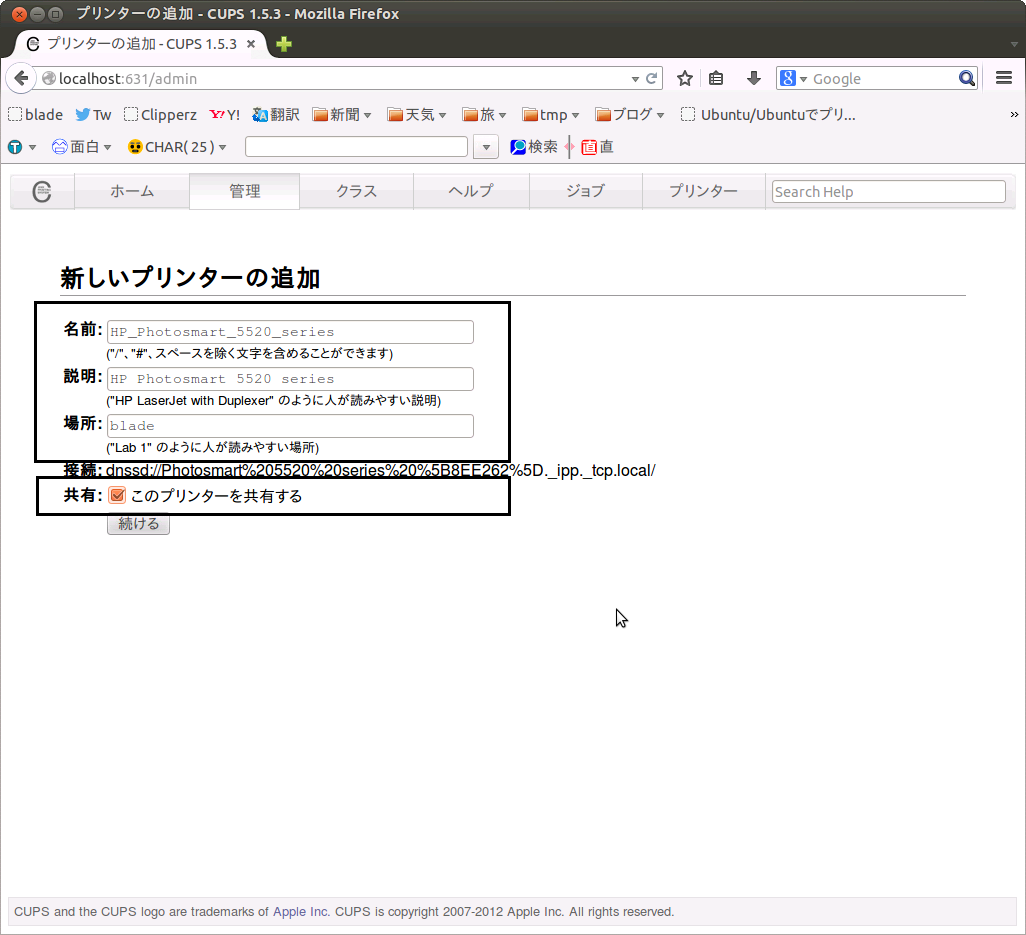Focus the Search Help field
This screenshot has width=1026, height=935.
(x=889, y=192)
